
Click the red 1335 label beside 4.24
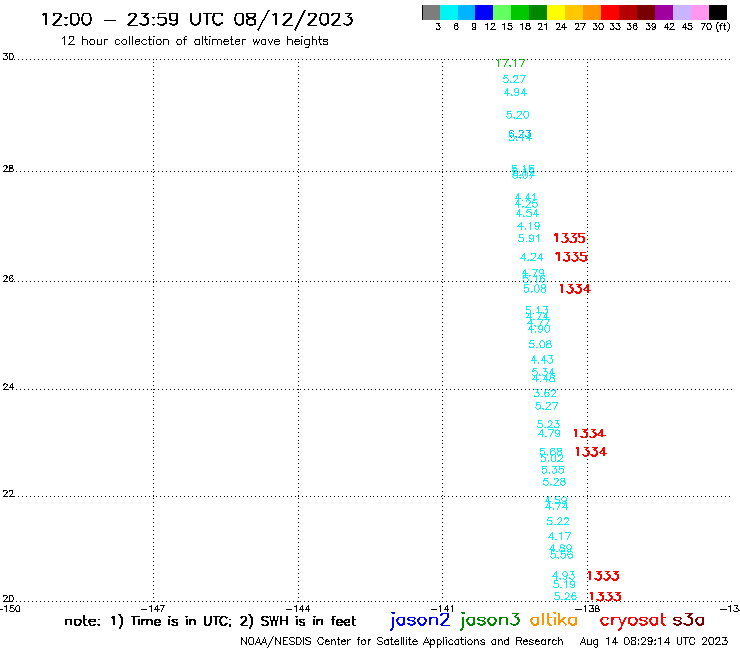[x=571, y=257]
